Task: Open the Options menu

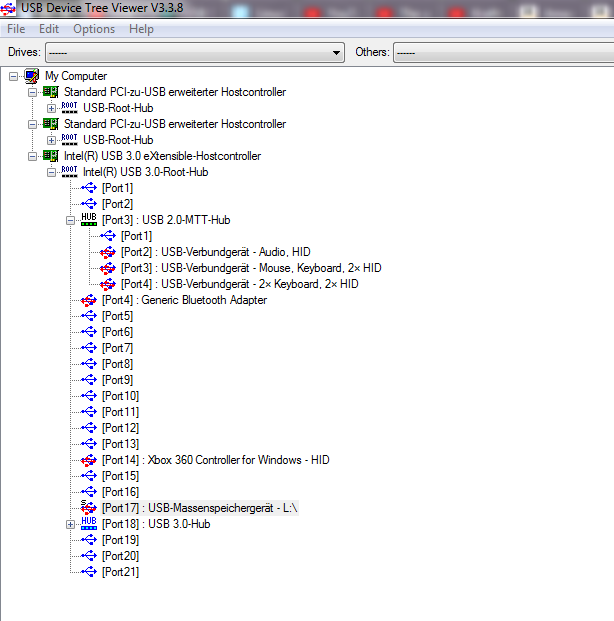Action: tap(94, 29)
